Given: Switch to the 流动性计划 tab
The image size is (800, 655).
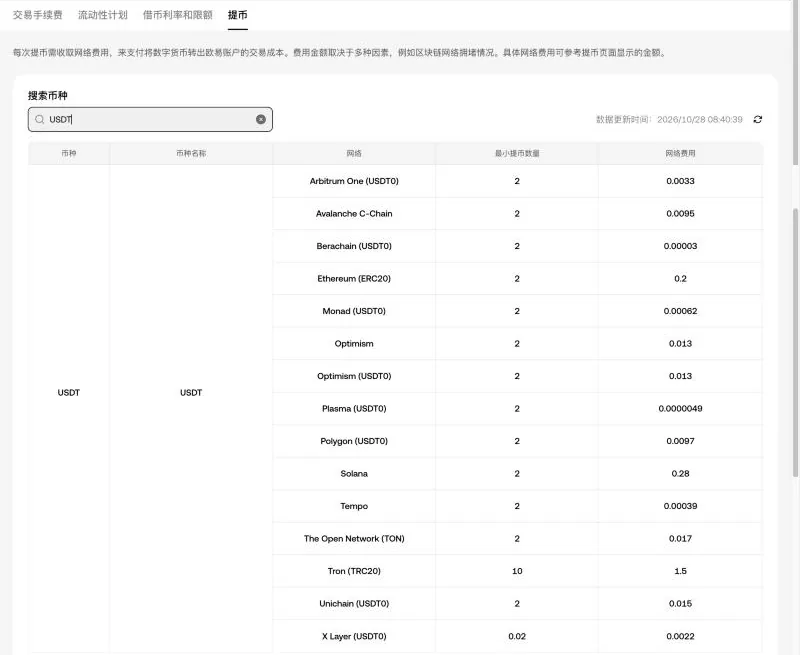Looking at the screenshot, I should point(103,15).
